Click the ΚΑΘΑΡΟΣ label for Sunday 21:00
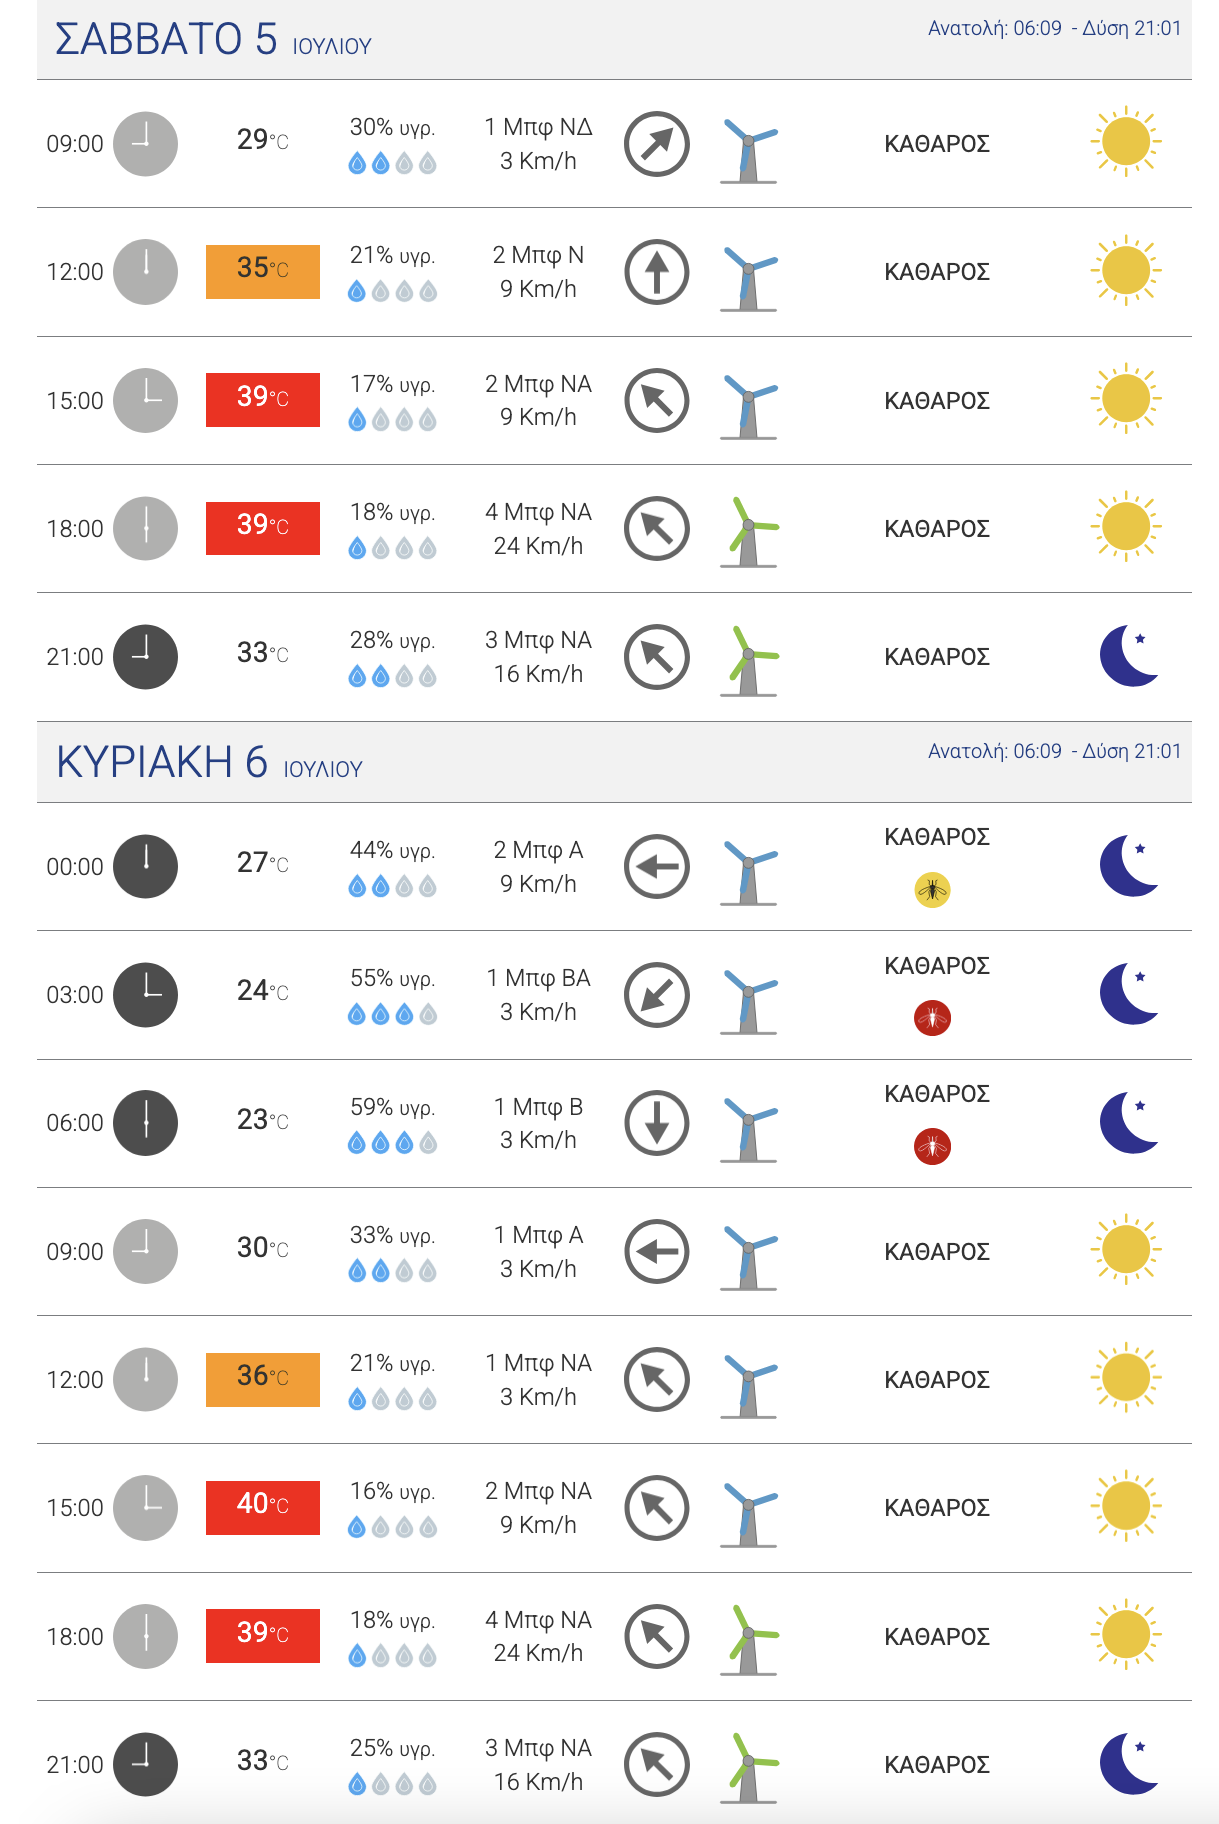Image resolution: width=1219 pixels, height=1824 pixels. [937, 1765]
